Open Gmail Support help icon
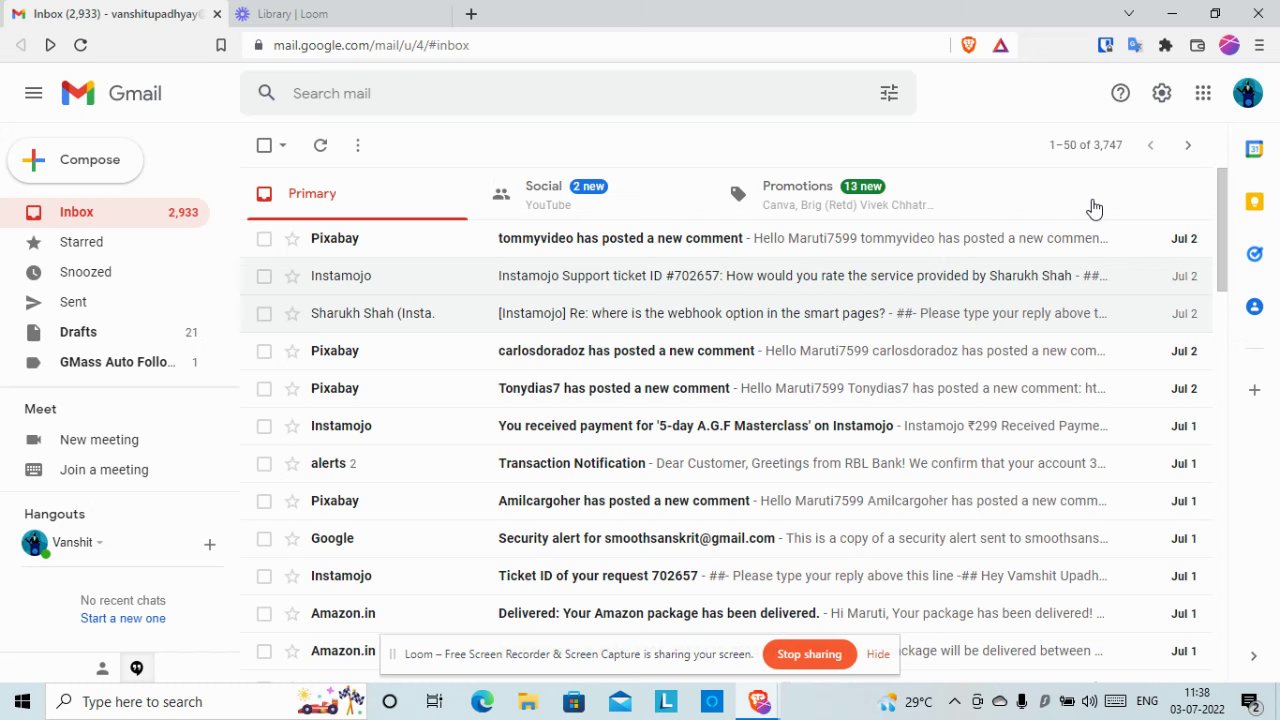The width and height of the screenshot is (1280, 720). (x=1120, y=93)
